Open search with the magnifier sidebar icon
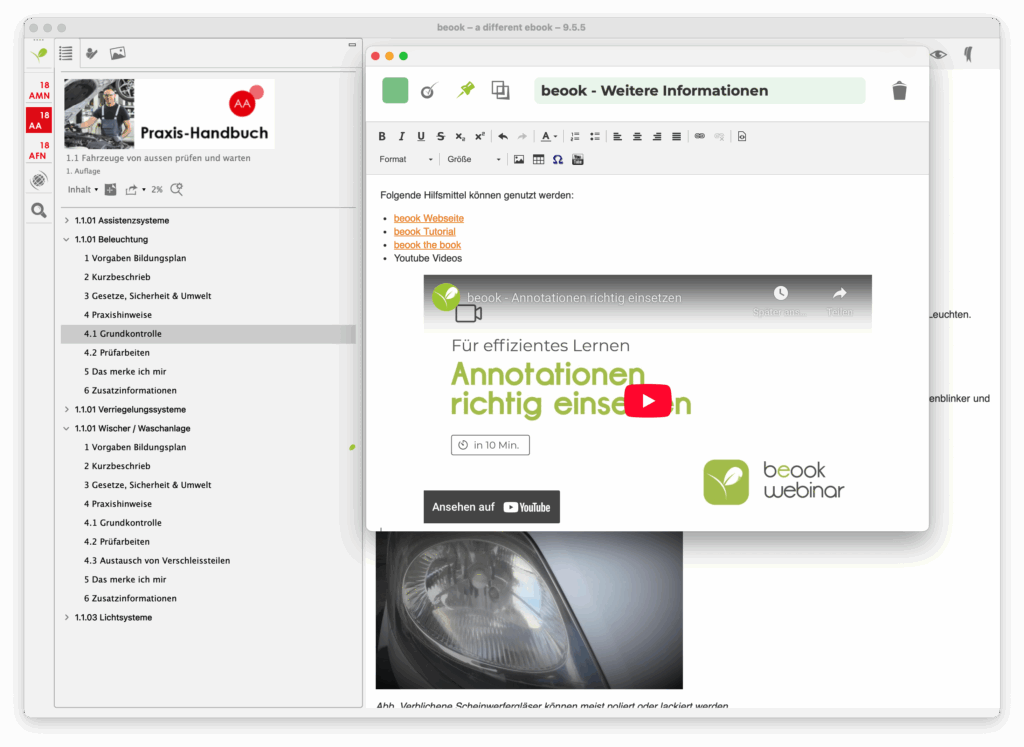This screenshot has height=747, width=1024. (39, 210)
